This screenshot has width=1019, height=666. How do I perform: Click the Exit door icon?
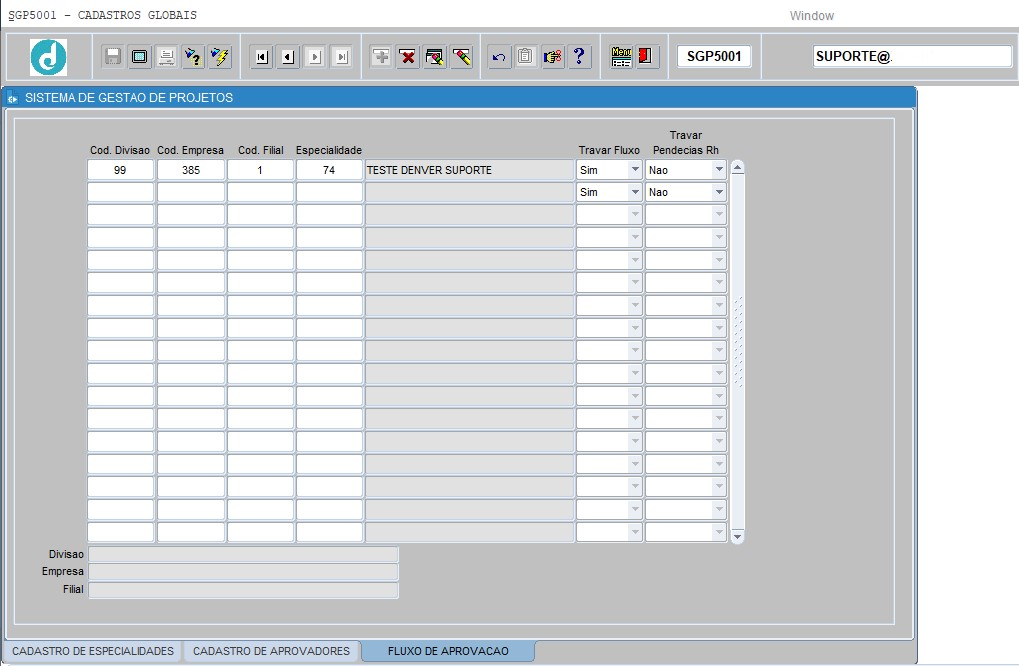click(x=646, y=57)
